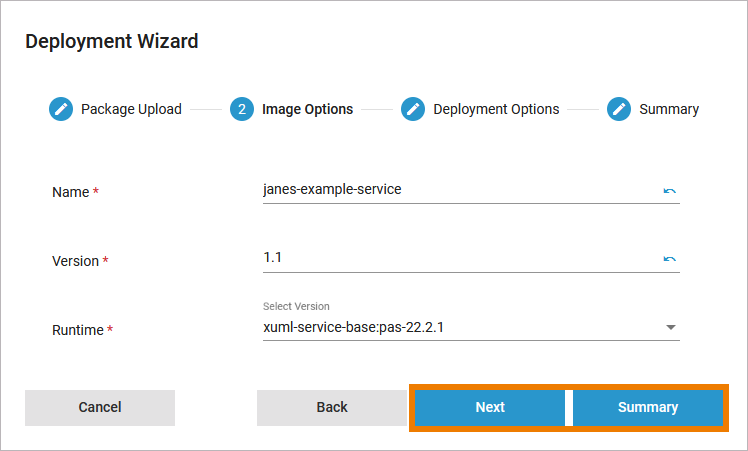
Task: Click the blue Summary button
Action: click(648, 407)
